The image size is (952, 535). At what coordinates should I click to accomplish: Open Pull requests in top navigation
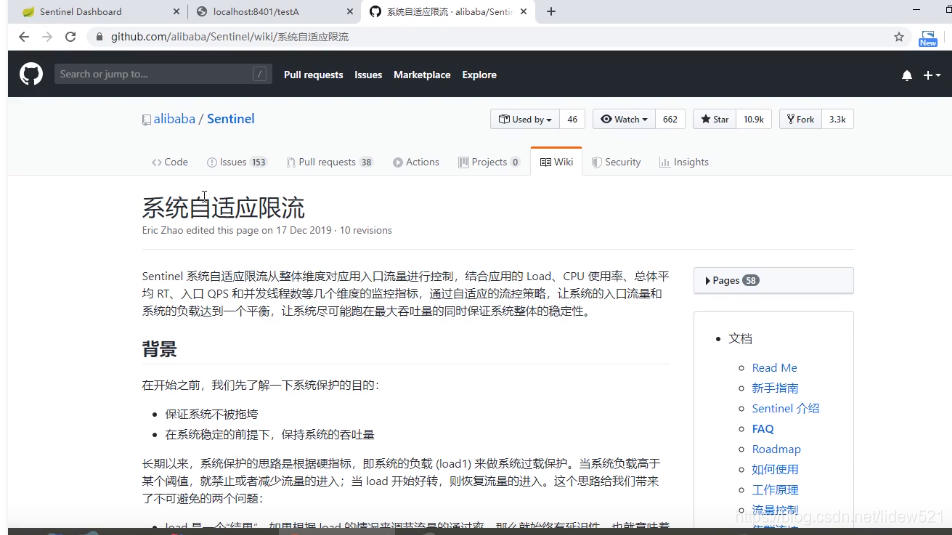(x=313, y=75)
